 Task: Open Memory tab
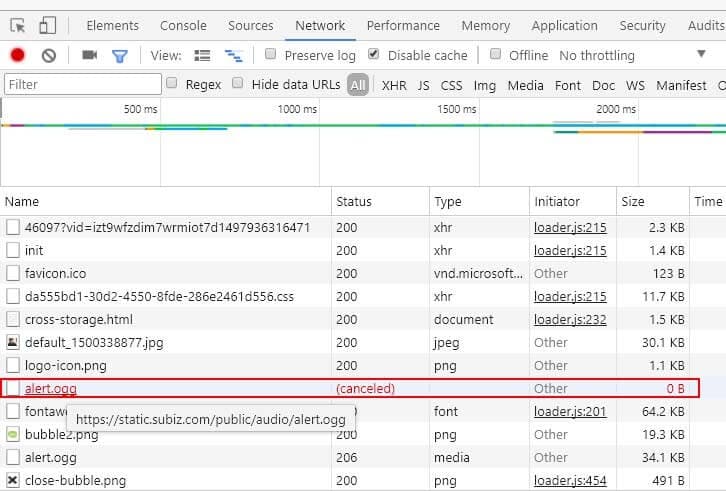[486, 25]
